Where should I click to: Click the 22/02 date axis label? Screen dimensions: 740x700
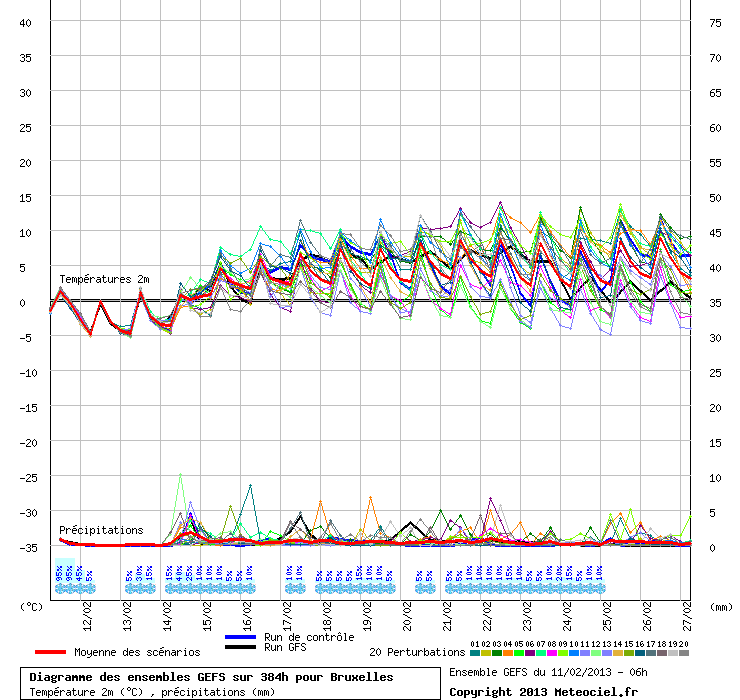[x=488, y=616]
